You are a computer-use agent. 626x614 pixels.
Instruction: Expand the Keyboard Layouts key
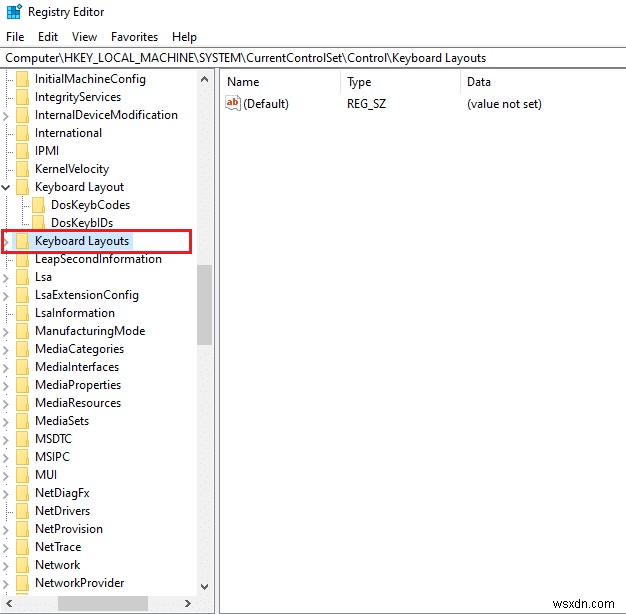coord(6,242)
